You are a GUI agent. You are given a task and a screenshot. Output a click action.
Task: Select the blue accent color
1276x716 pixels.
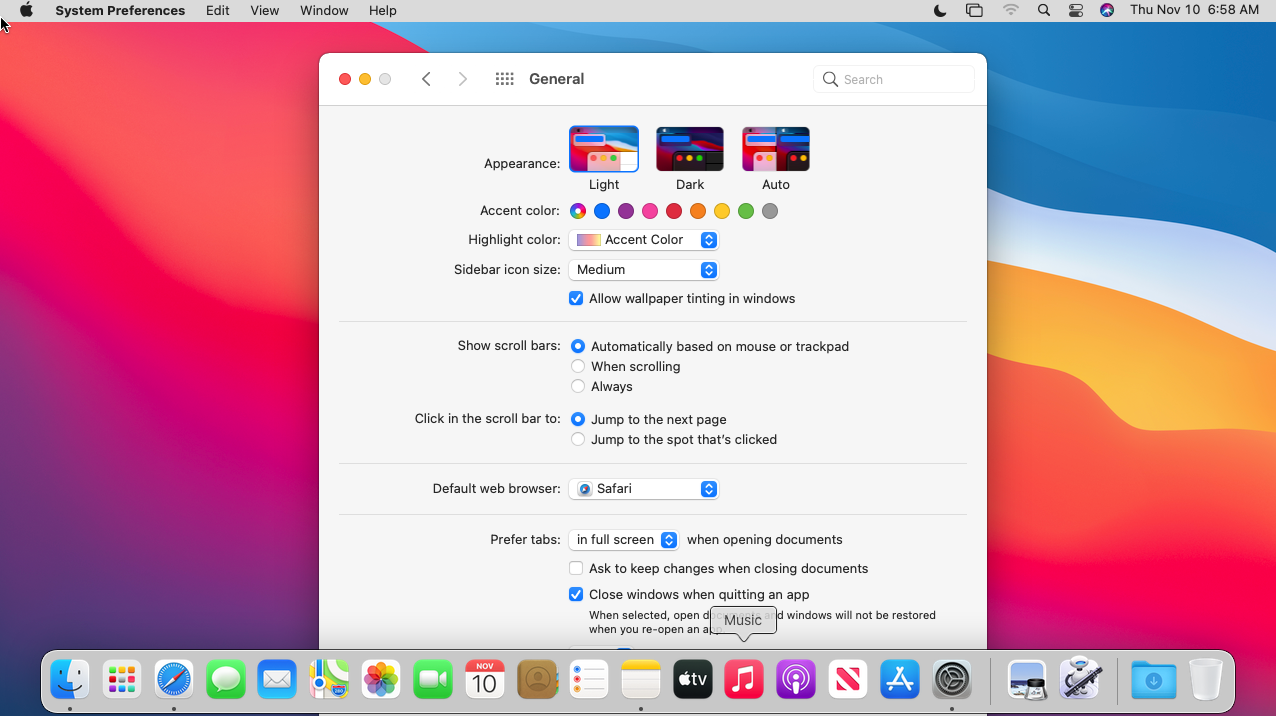(602, 211)
